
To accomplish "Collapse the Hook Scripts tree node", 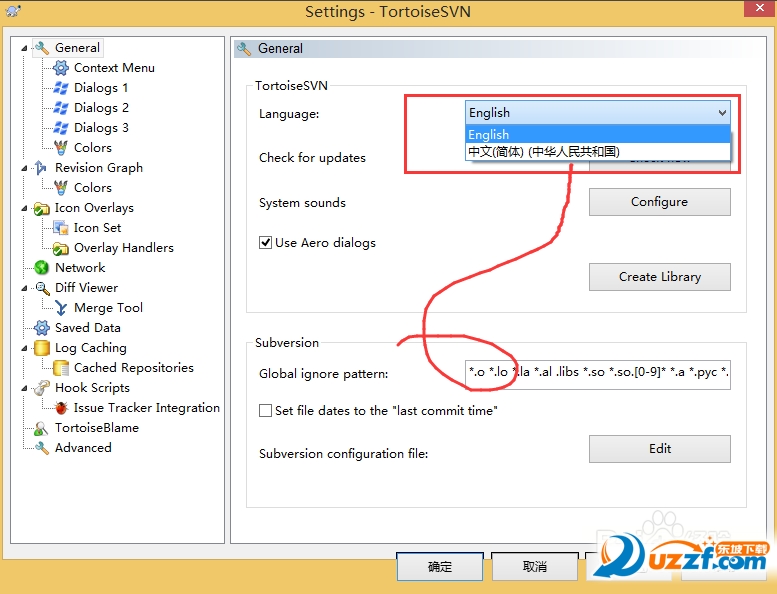I will point(25,388).
